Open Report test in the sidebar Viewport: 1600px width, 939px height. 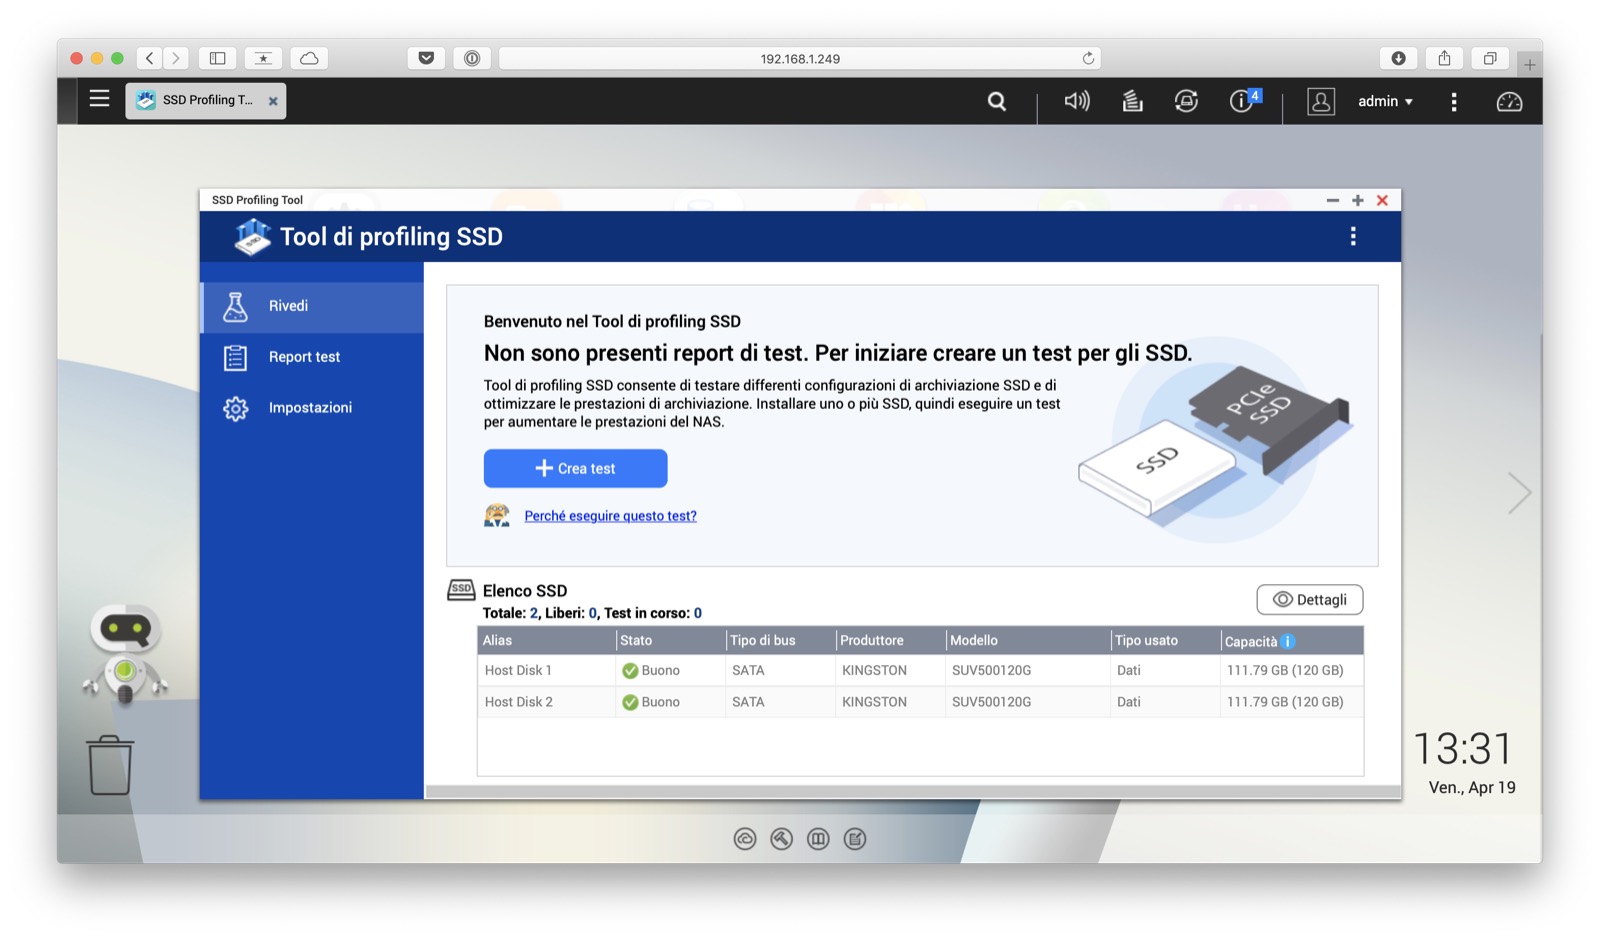tap(312, 357)
